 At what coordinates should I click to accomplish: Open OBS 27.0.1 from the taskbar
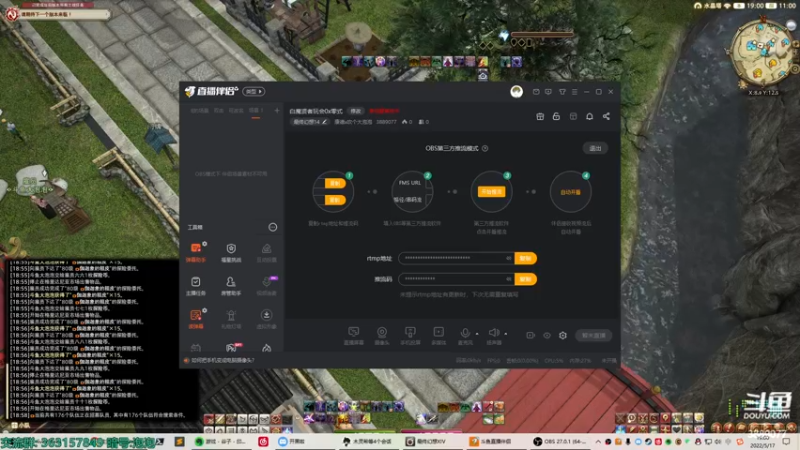pos(561,441)
